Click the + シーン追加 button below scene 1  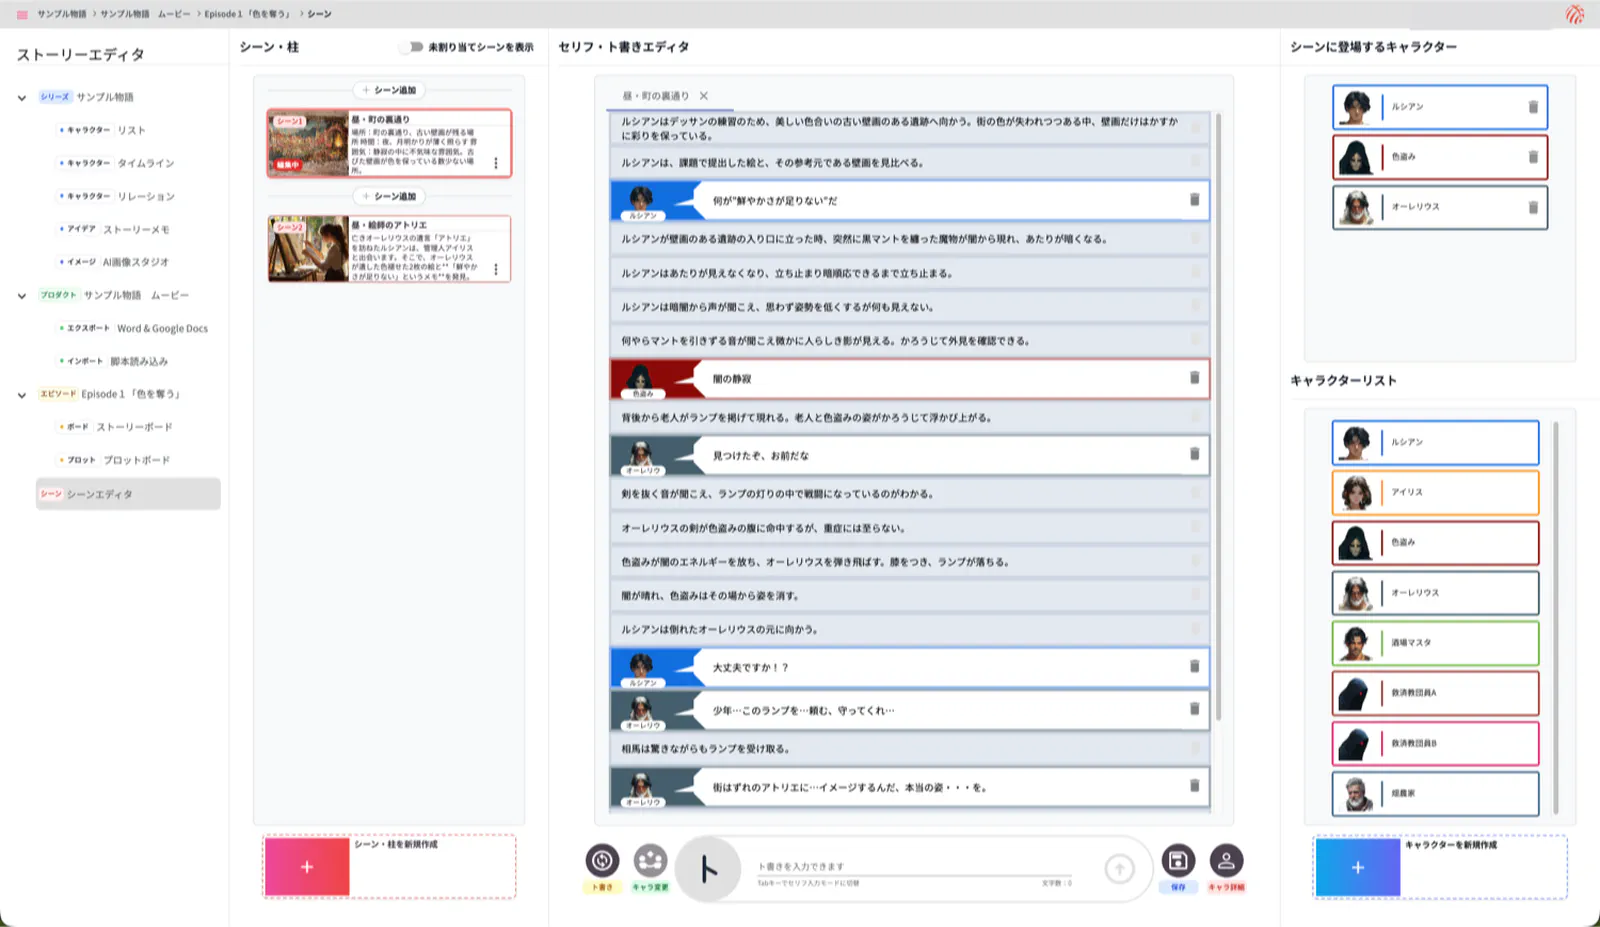point(389,196)
